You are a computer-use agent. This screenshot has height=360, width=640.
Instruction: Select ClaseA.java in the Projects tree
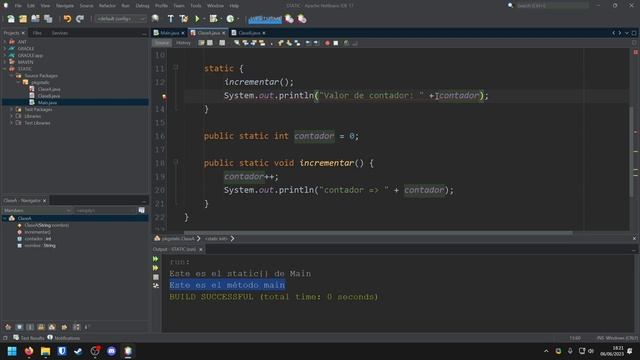click(x=49, y=89)
